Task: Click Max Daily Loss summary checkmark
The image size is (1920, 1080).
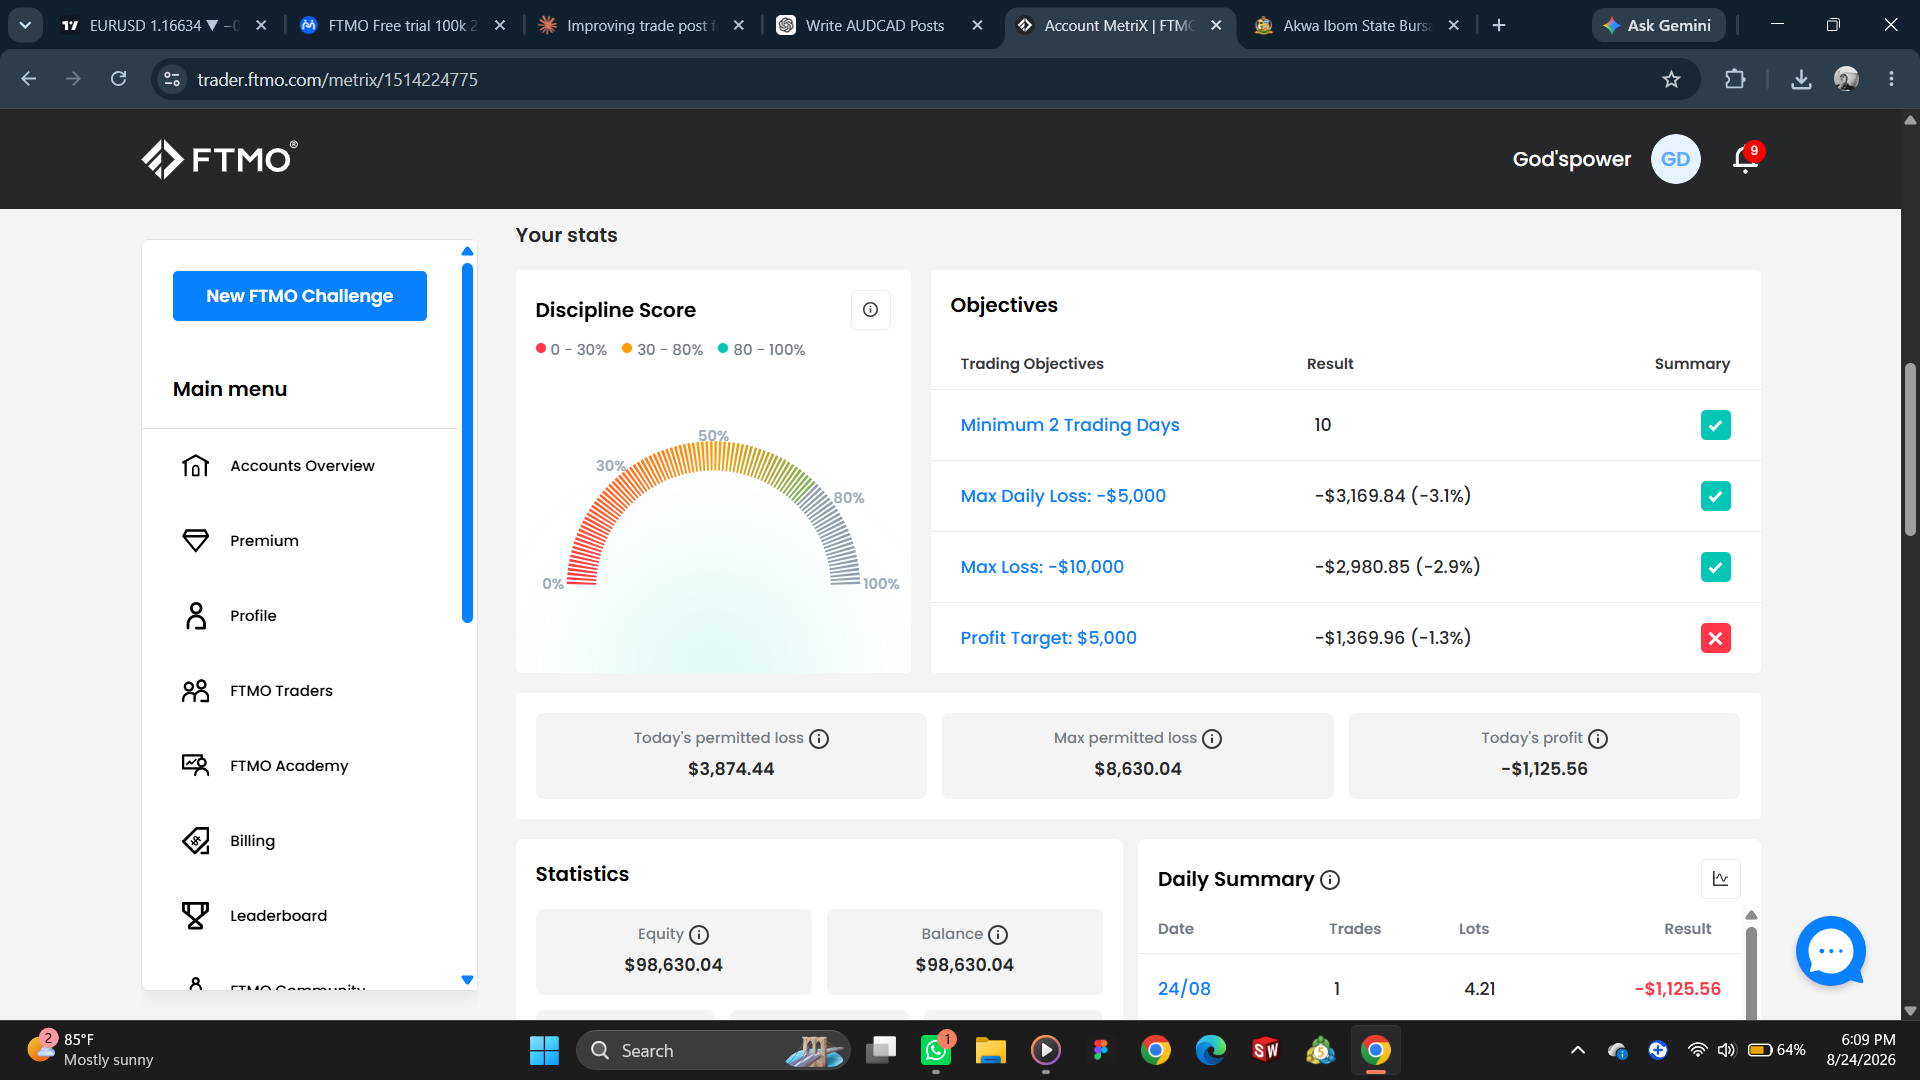Action: pos(1715,496)
